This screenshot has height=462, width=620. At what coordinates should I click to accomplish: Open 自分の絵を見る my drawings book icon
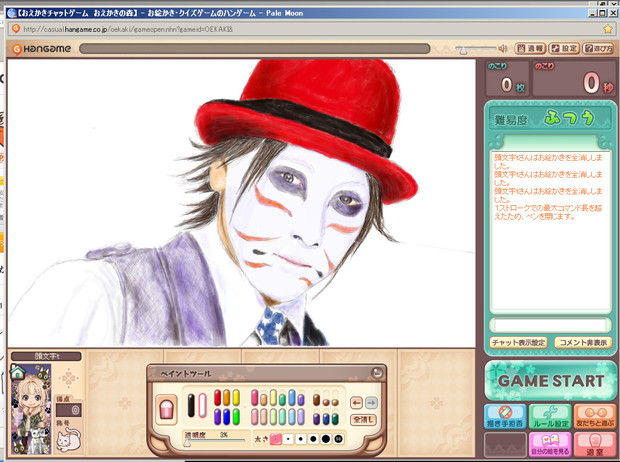pos(550,443)
